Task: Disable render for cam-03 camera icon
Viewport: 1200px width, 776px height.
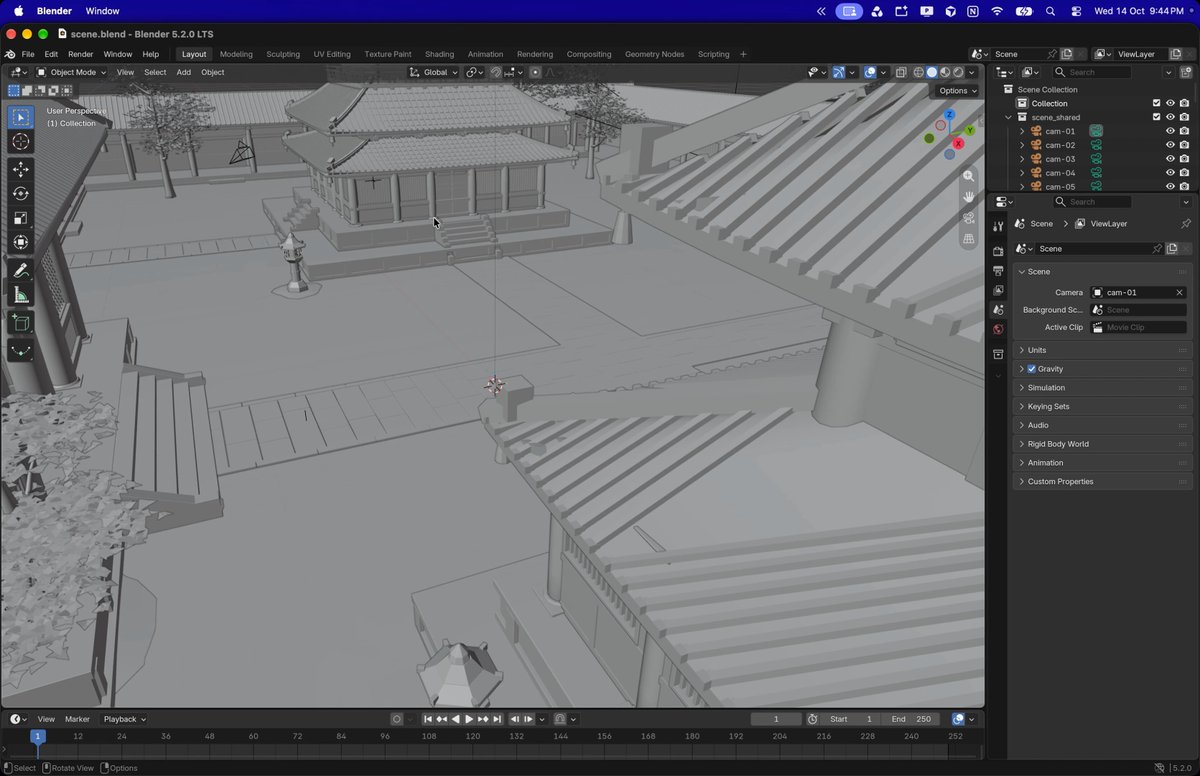Action: [x=1184, y=159]
